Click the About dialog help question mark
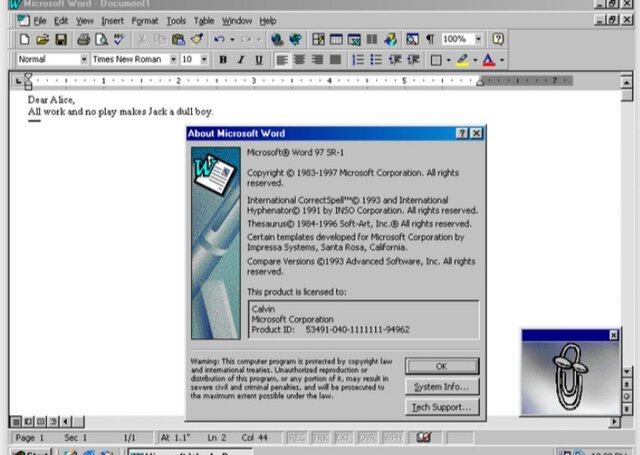The height and width of the screenshot is (455, 640). 462,133
